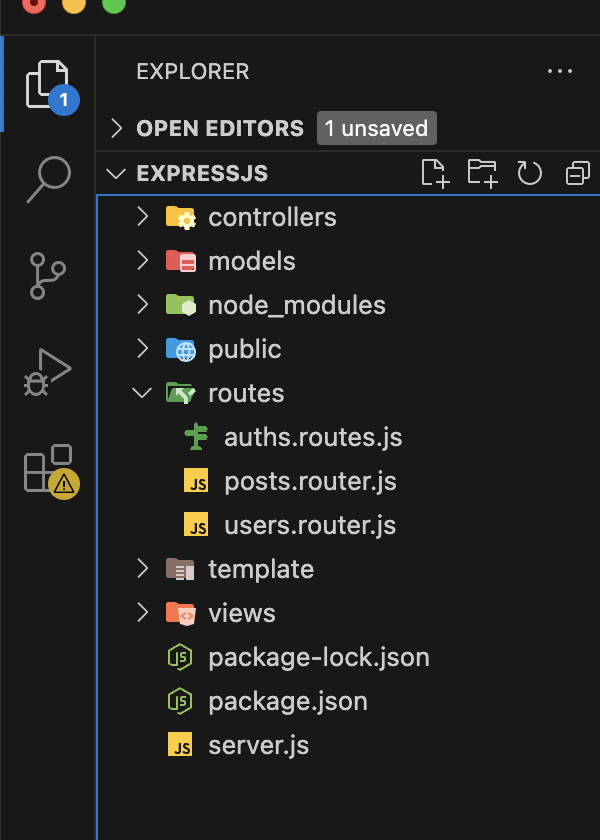Expand the node_modules folder chevron
The width and height of the screenshot is (600, 840).
point(142,305)
